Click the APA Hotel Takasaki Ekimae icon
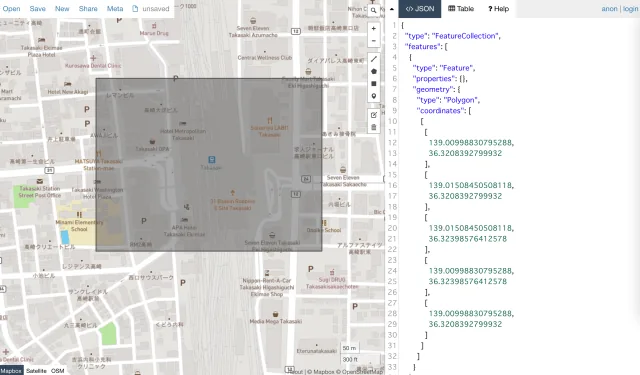 click(184, 220)
